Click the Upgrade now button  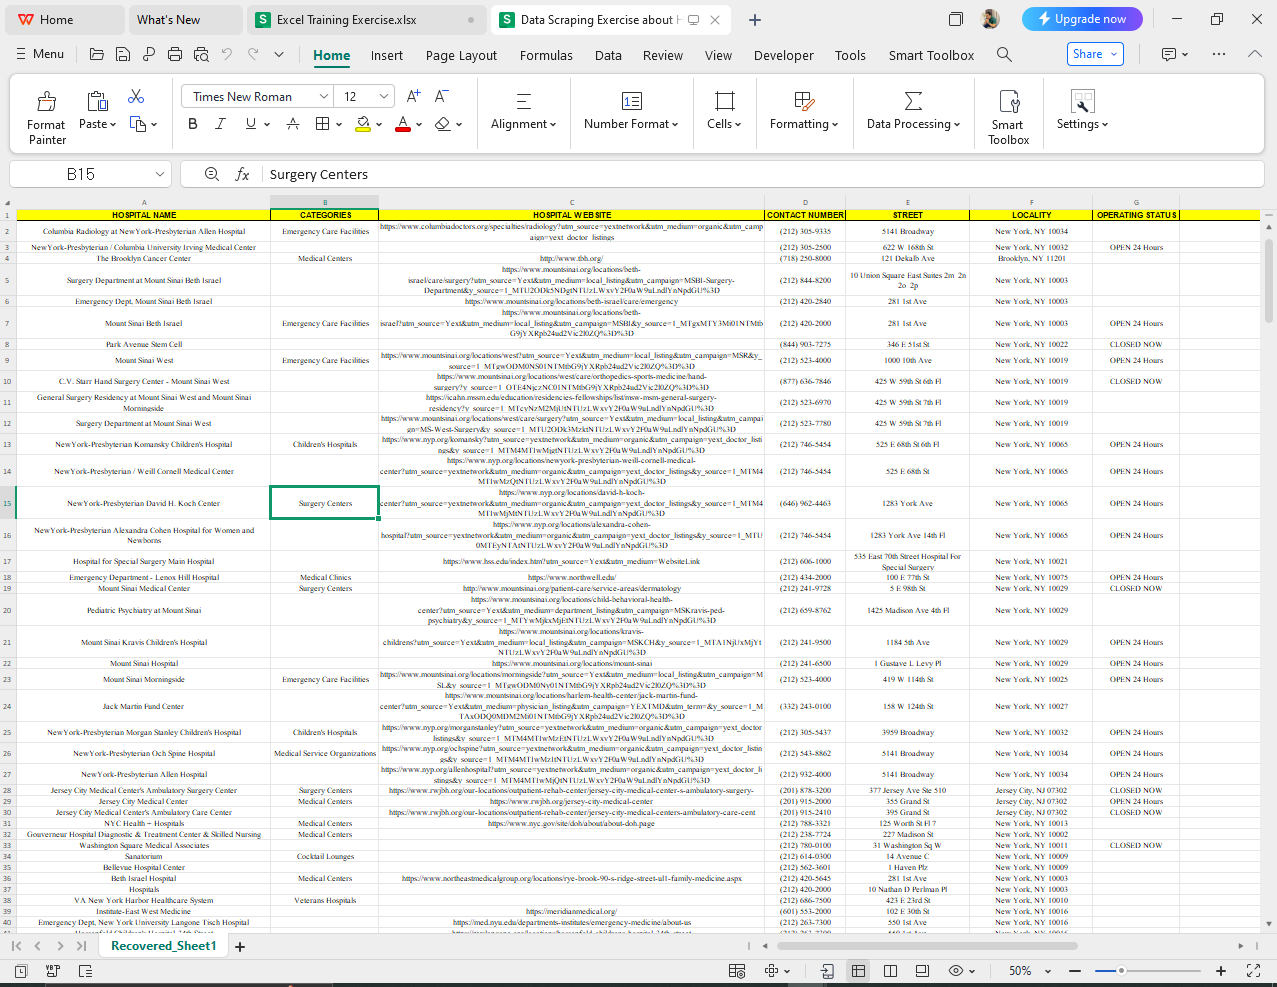[x=1082, y=19]
